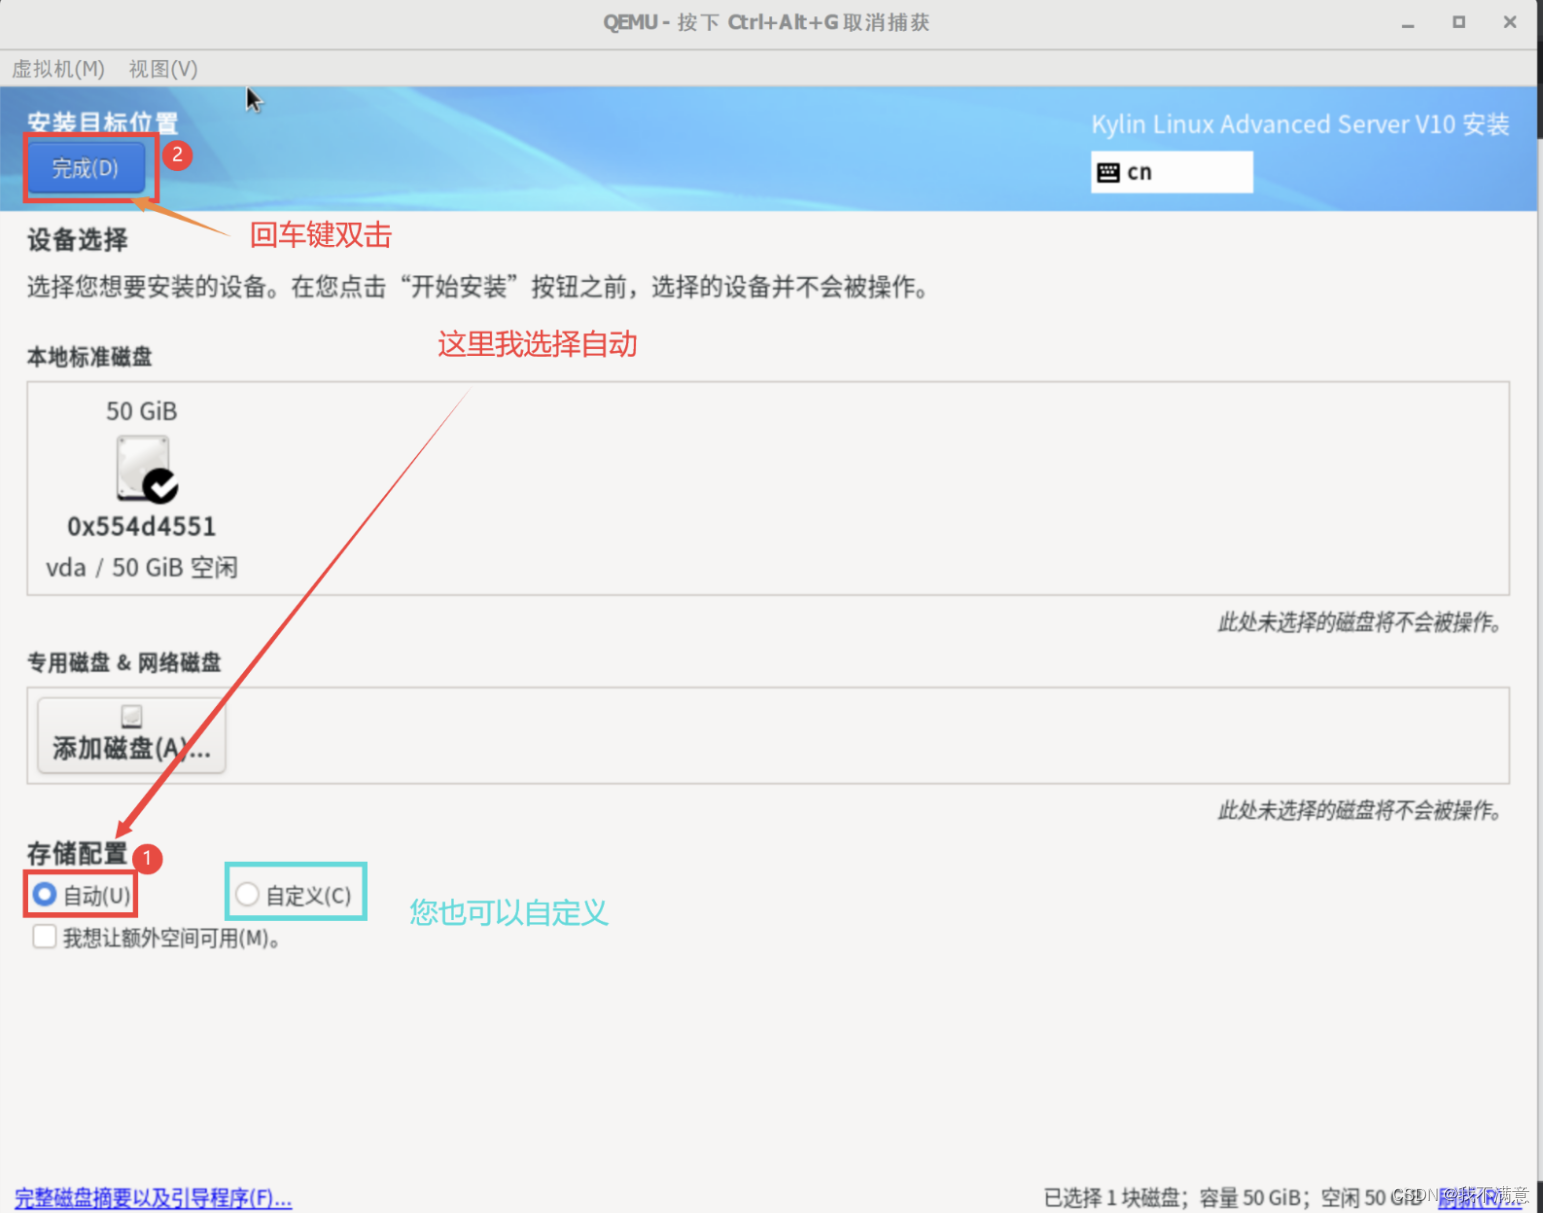The width and height of the screenshot is (1545, 1213).
Task: Click the 50 GiB size label
Action: 141,411
